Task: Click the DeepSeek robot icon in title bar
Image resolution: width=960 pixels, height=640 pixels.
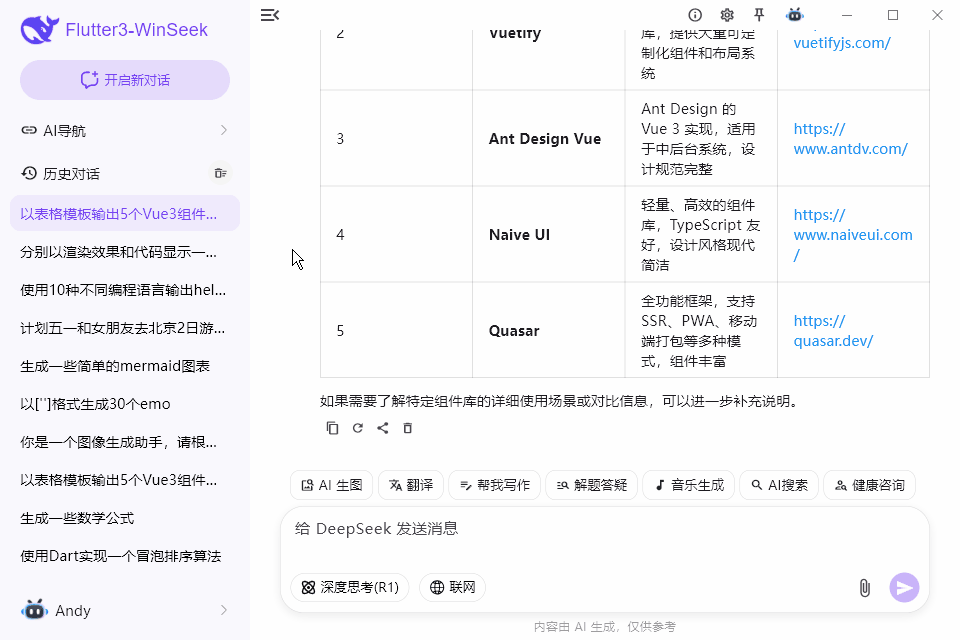Action: (x=794, y=15)
